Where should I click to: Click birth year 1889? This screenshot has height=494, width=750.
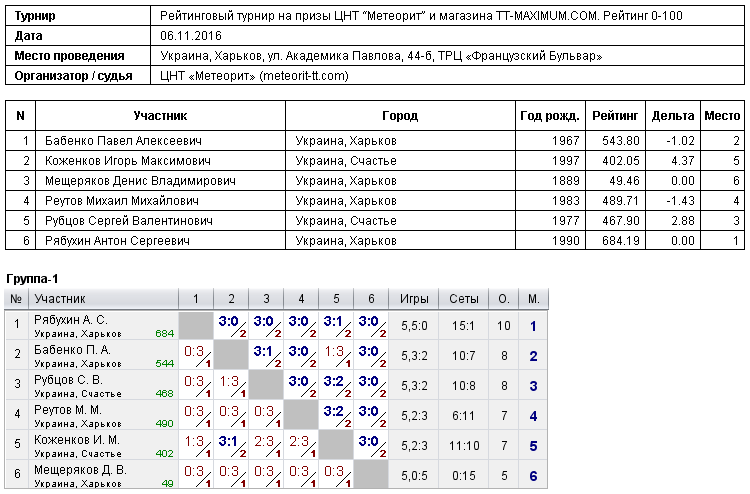tap(565, 181)
